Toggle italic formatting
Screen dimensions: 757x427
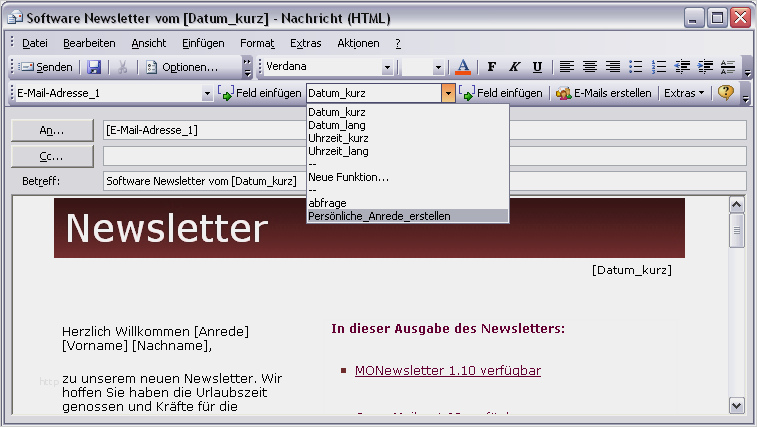pyautogui.click(x=514, y=67)
